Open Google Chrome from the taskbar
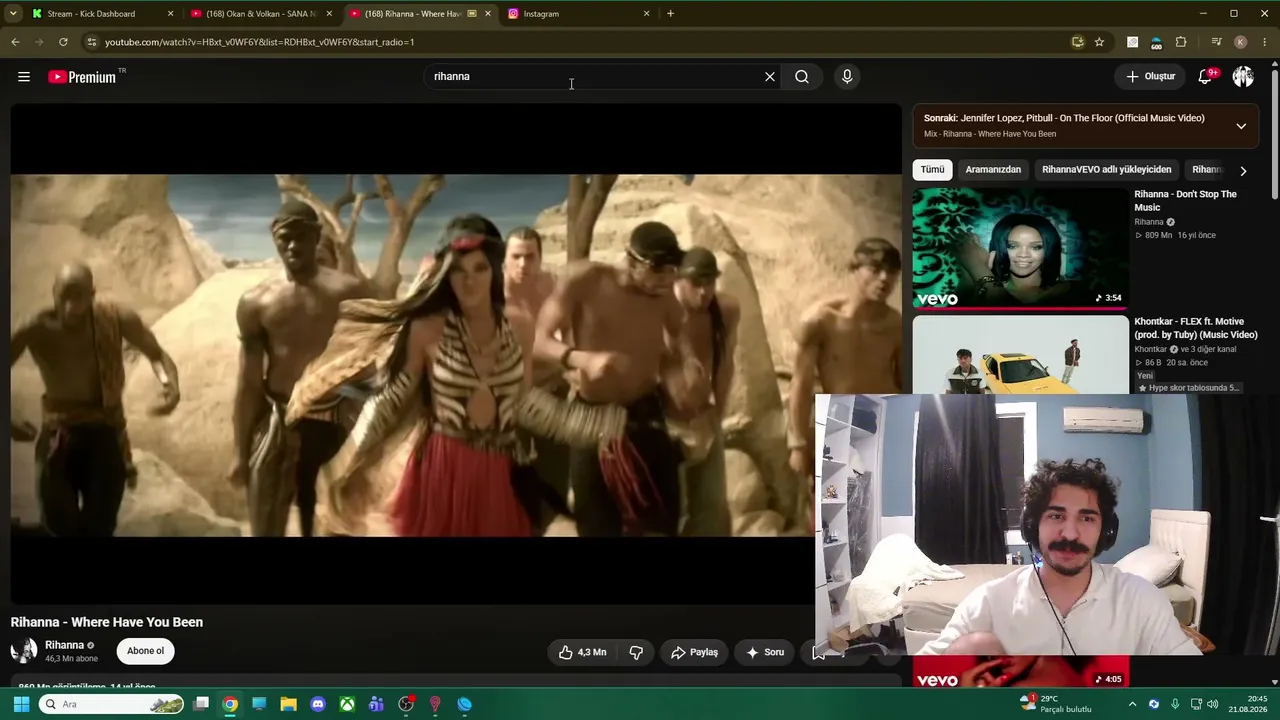The image size is (1280, 720). 230,704
